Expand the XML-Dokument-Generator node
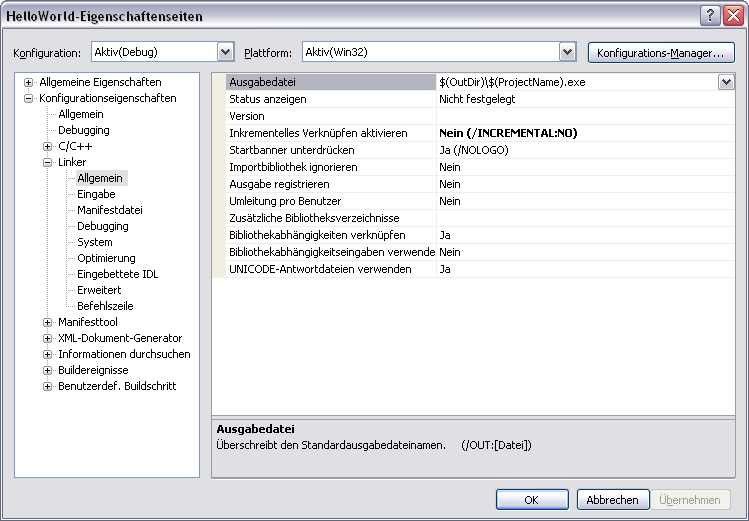This screenshot has width=749, height=521. pyautogui.click(x=48, y=338)
